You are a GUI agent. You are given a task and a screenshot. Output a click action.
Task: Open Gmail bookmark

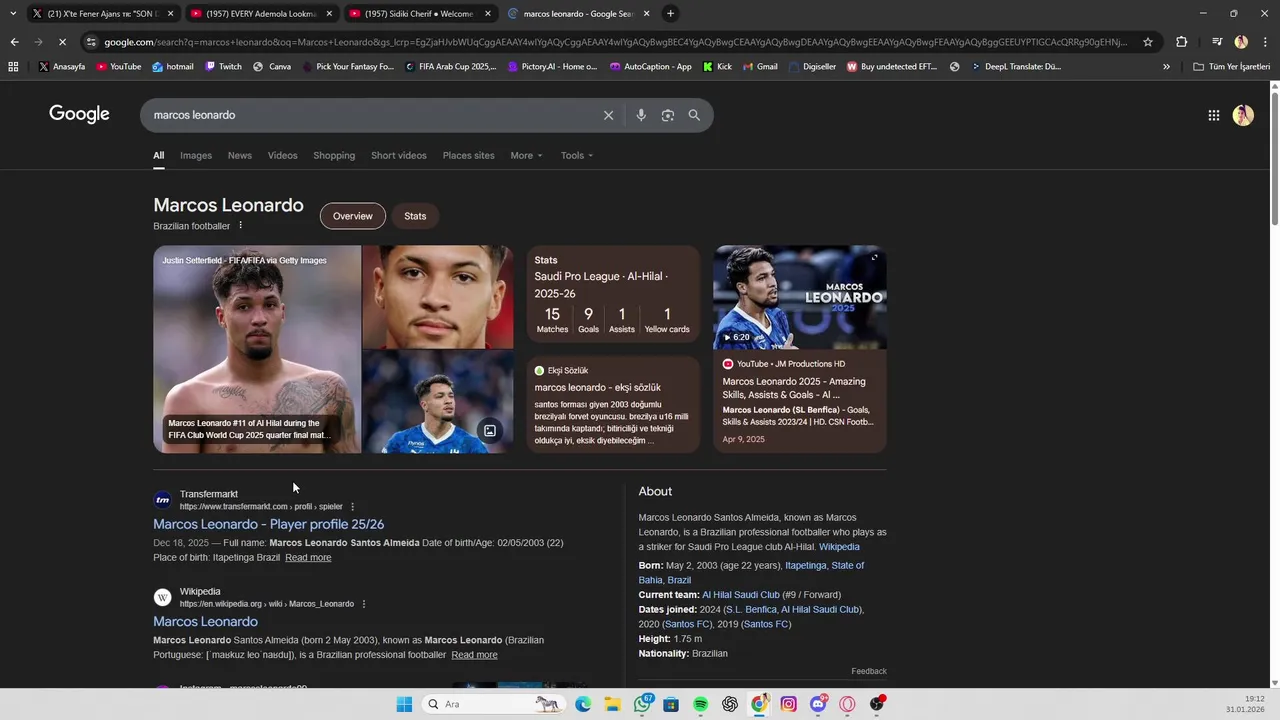759,67
